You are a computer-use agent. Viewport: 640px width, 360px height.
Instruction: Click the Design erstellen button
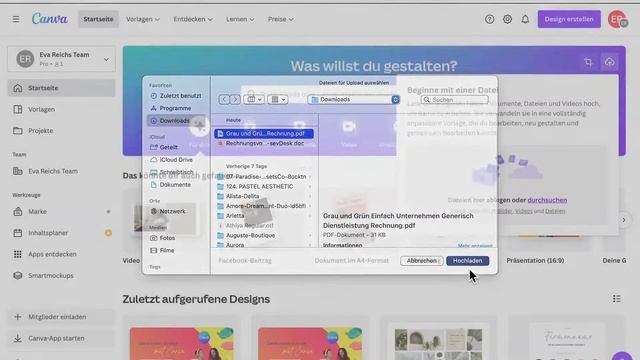click(x=569, y=19)
